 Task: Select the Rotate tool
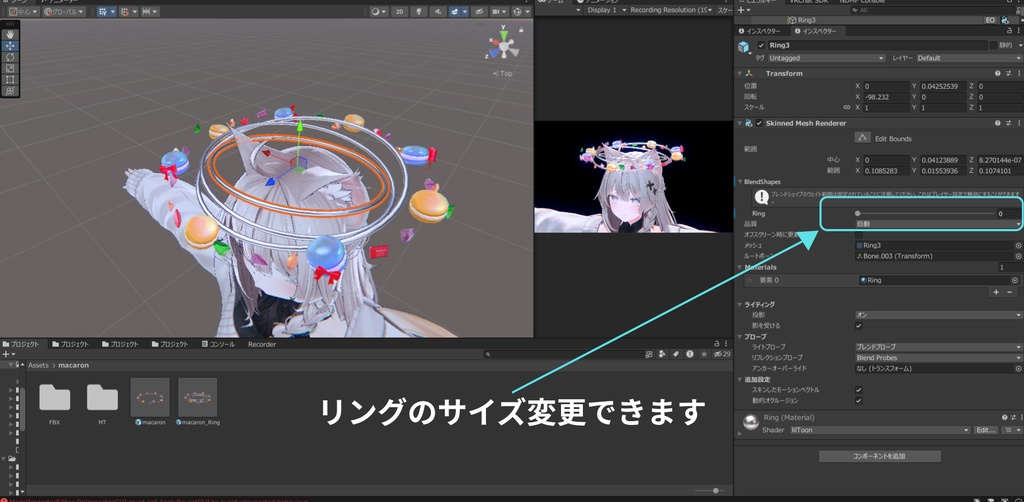tap(10, 57)
